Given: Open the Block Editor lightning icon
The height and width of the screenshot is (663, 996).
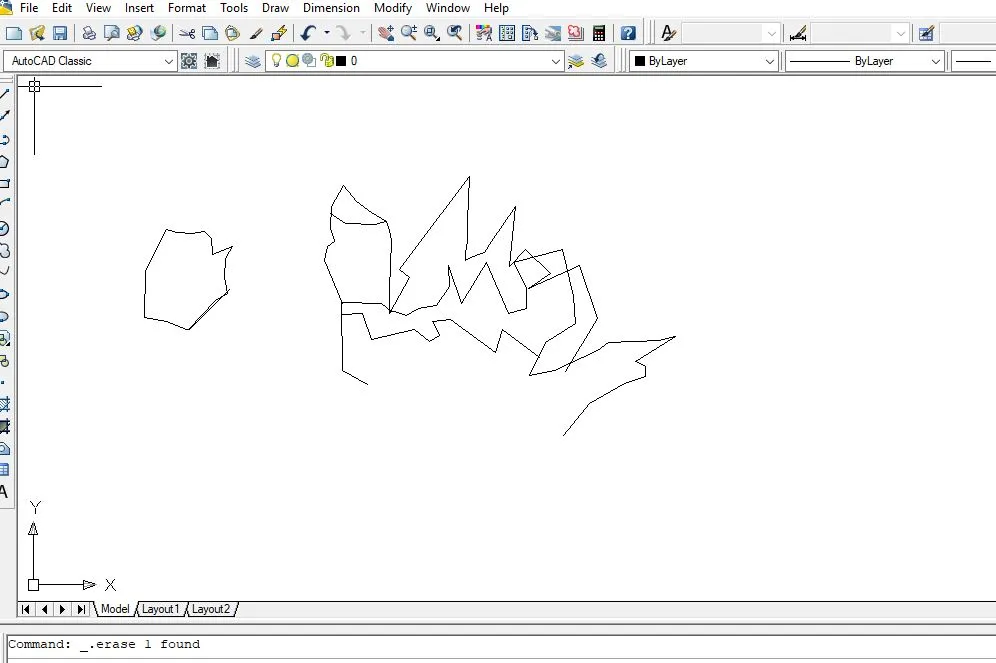Looking at the screenshot, I should (279, 33).
